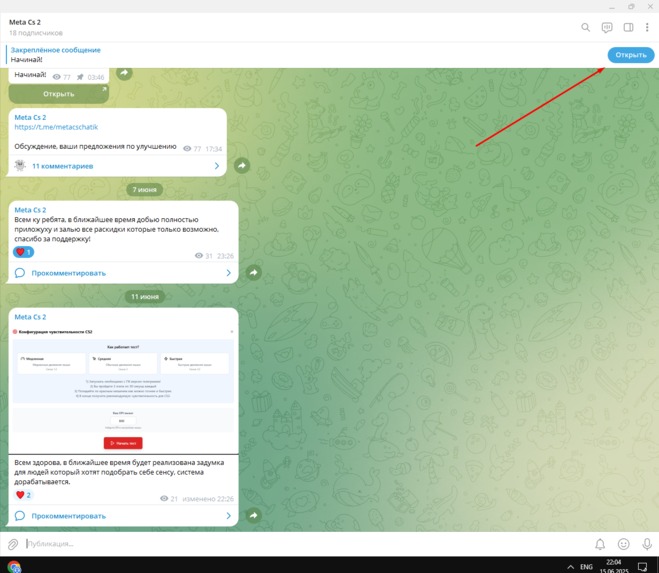This screenshot has width=659, height=573.
Task: Click Meta Cs 2 author name on Обсуждение post
Action: pos(30,117)
